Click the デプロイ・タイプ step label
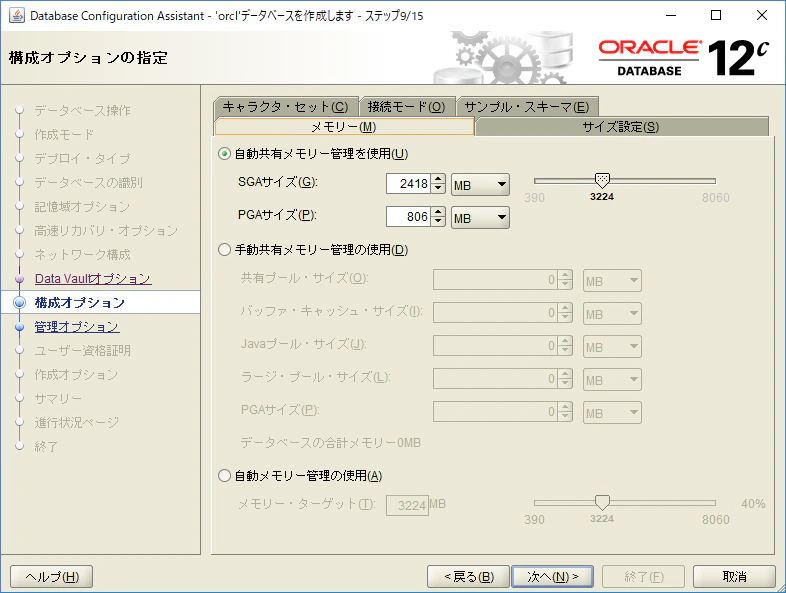The image size is (786, 593). pos(82,158)
